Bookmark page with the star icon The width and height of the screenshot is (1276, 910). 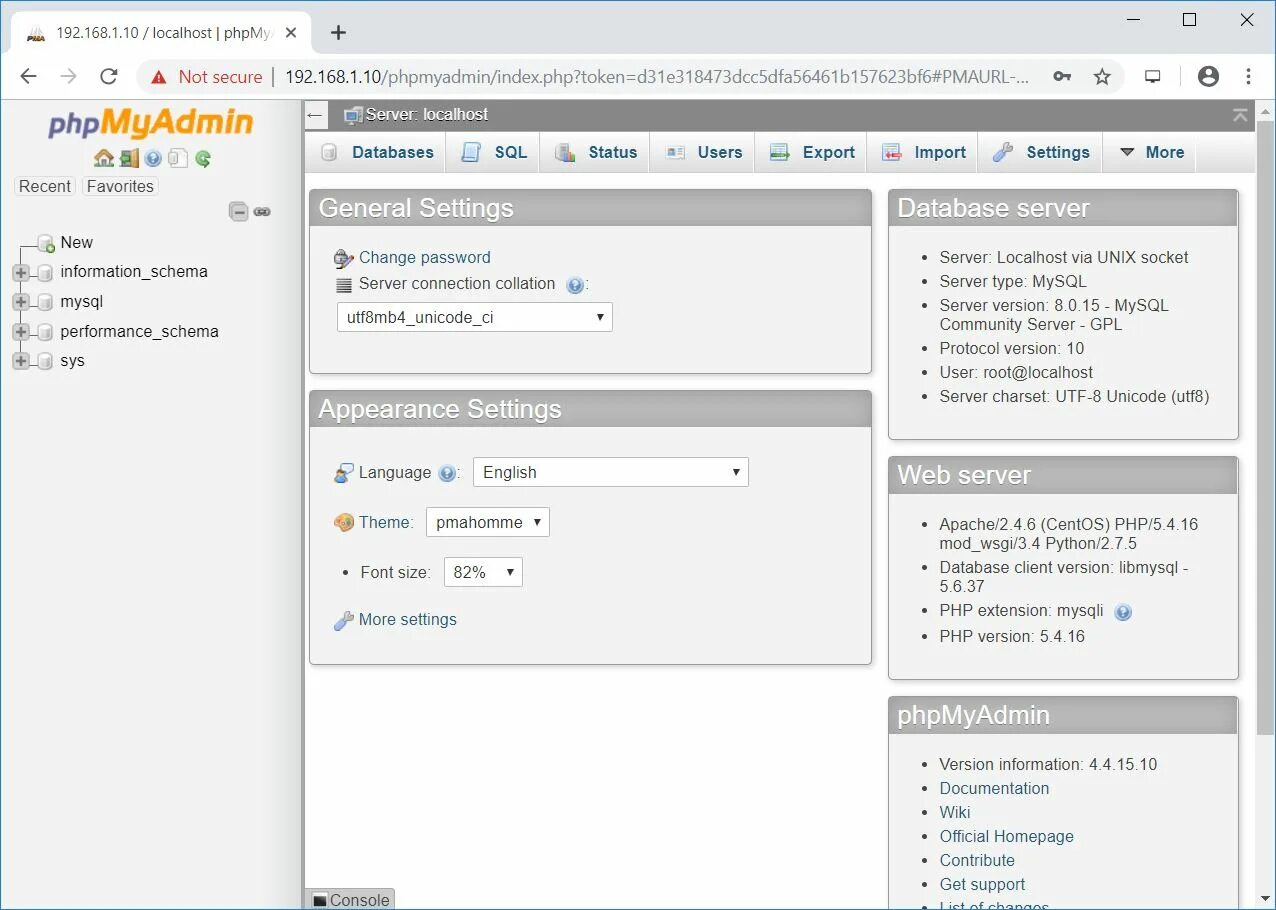coord(1102,77)
